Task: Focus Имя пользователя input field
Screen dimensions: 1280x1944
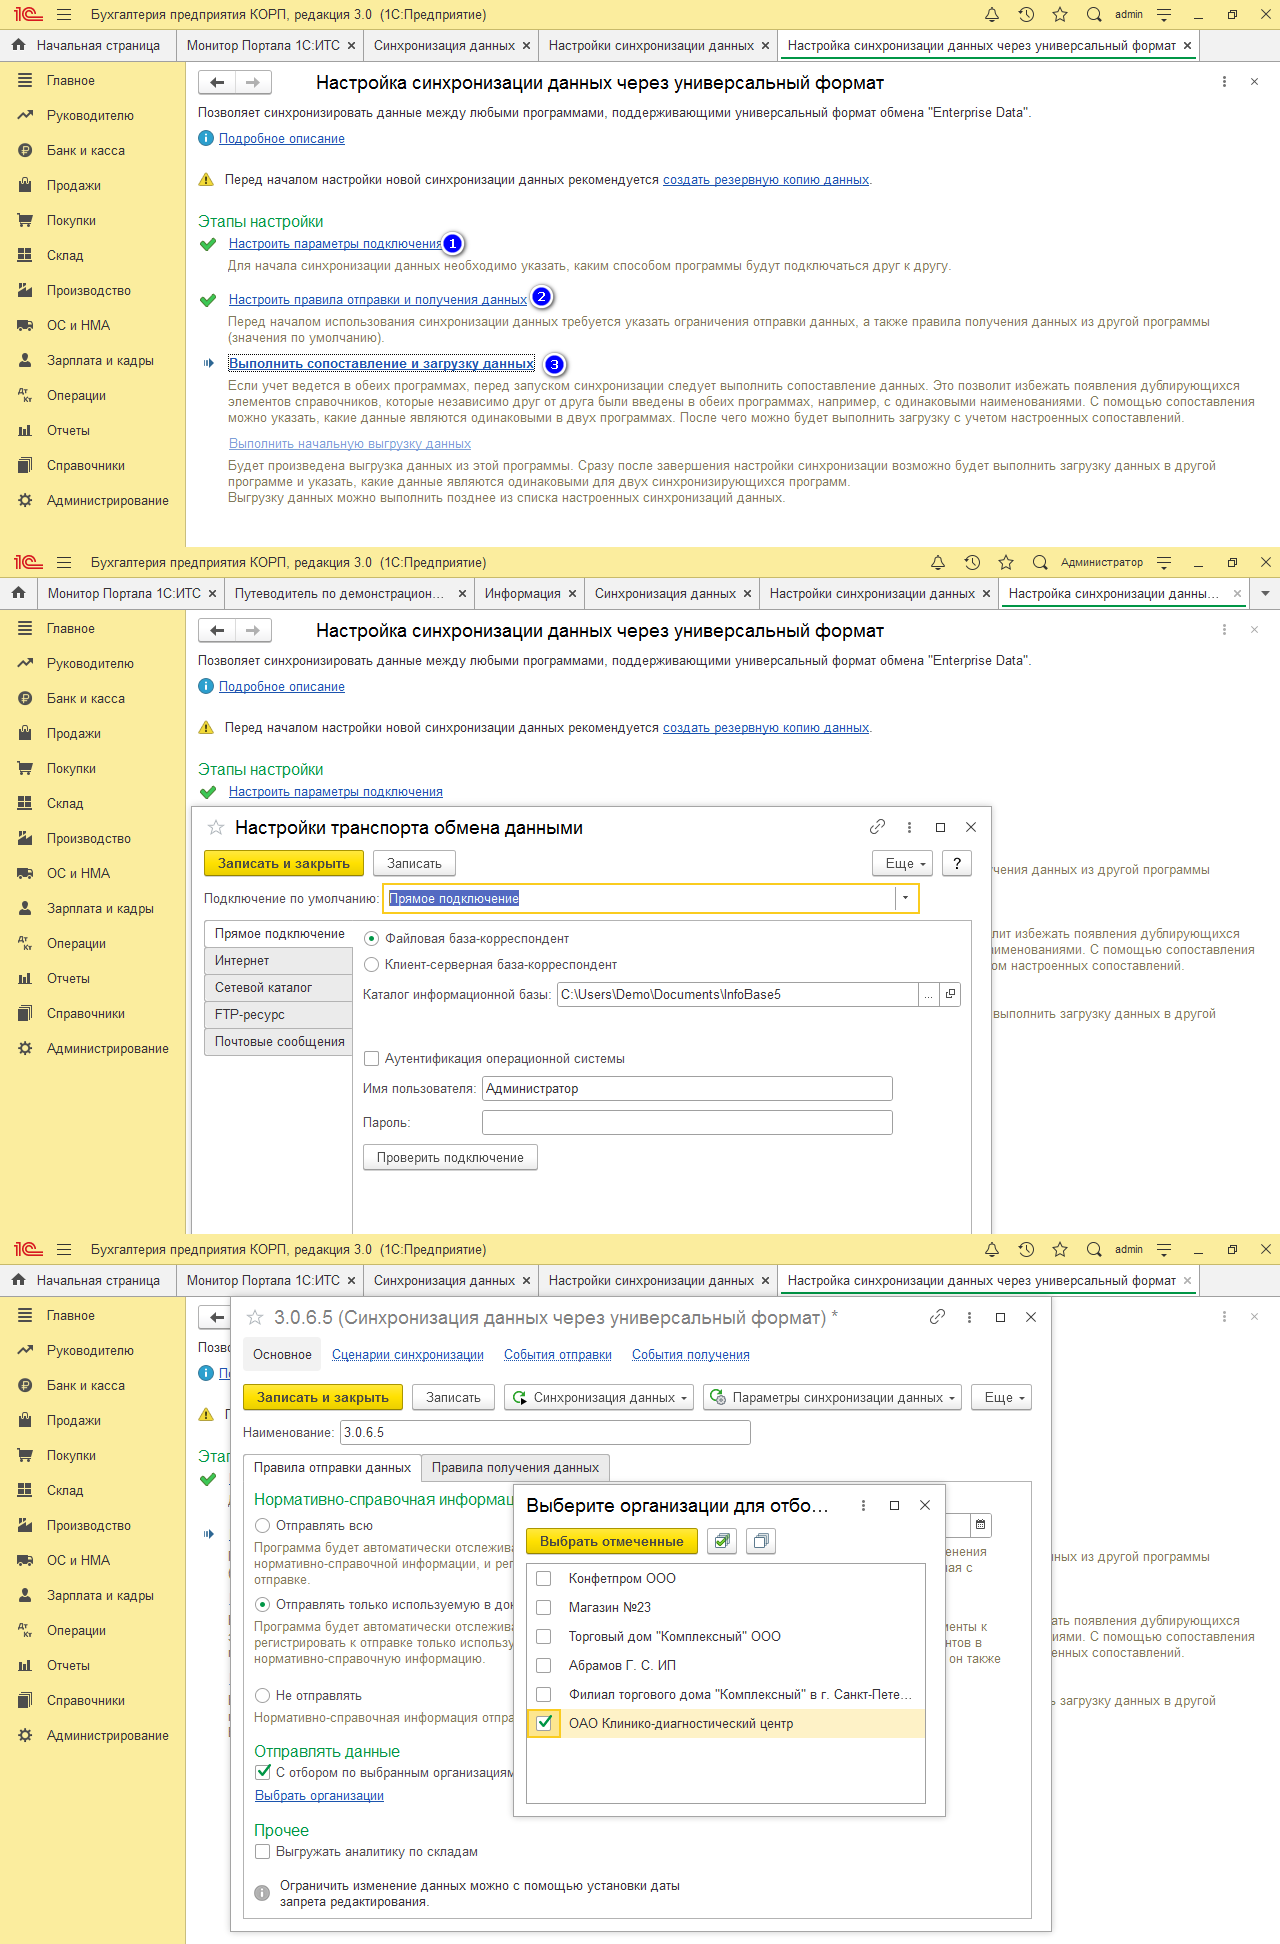Action: [x=687, y=1089]
